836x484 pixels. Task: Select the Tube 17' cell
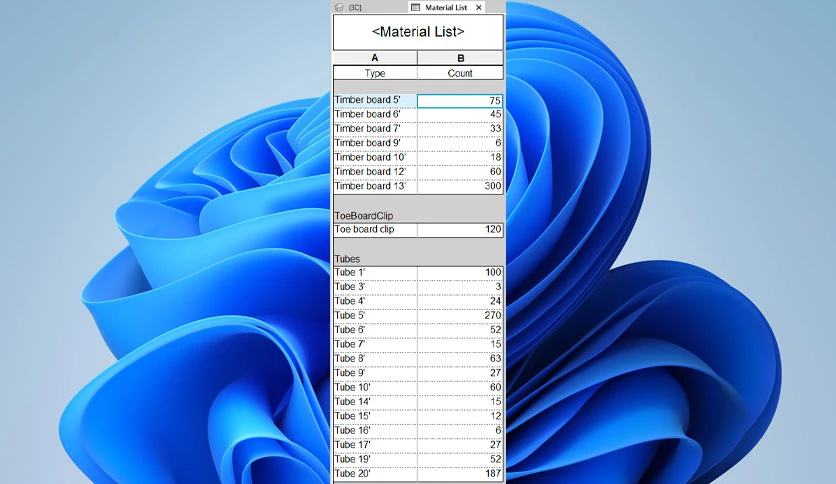pos(375,445)
